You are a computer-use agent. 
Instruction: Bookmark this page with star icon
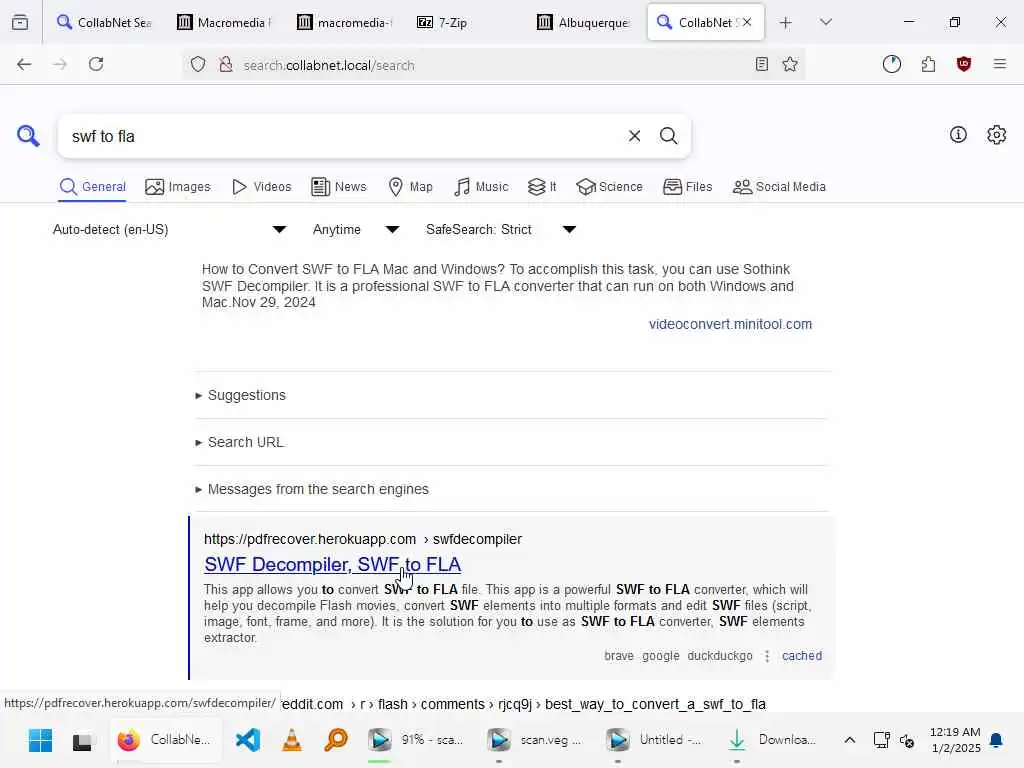click(790, 64)
